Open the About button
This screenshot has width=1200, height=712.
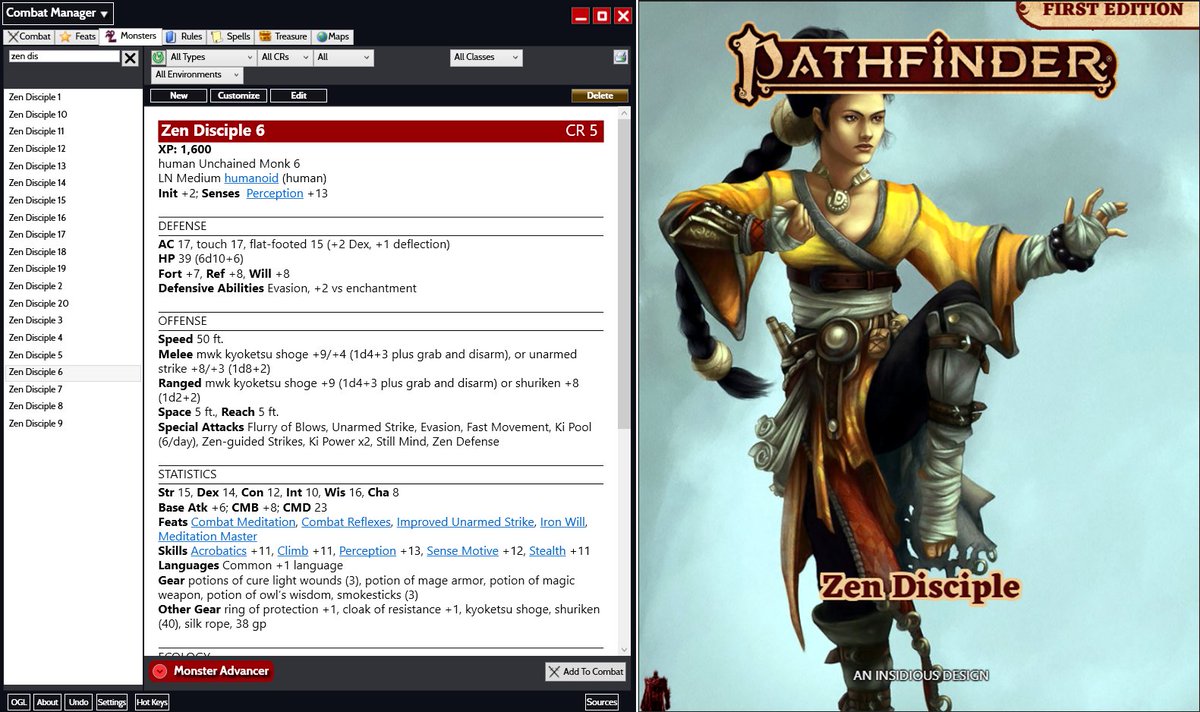point(48,702)
